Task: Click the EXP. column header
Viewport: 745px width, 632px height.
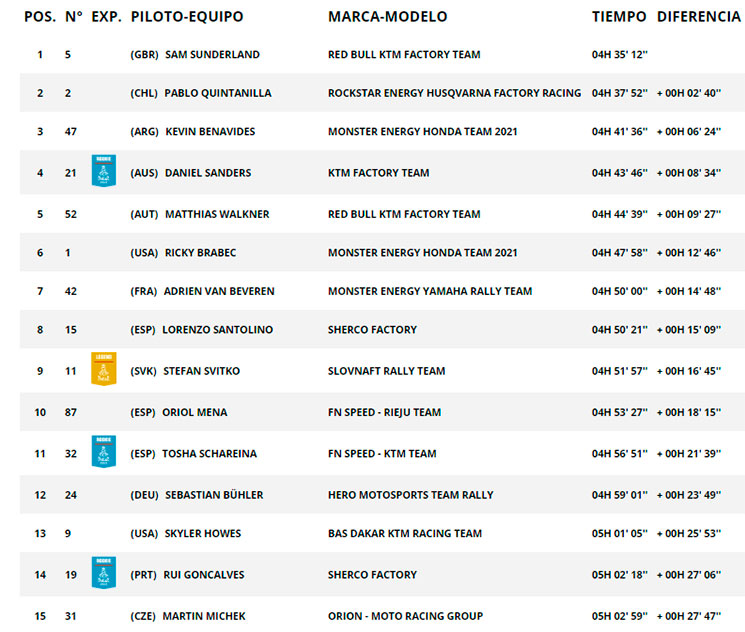Action: [106, 17]
